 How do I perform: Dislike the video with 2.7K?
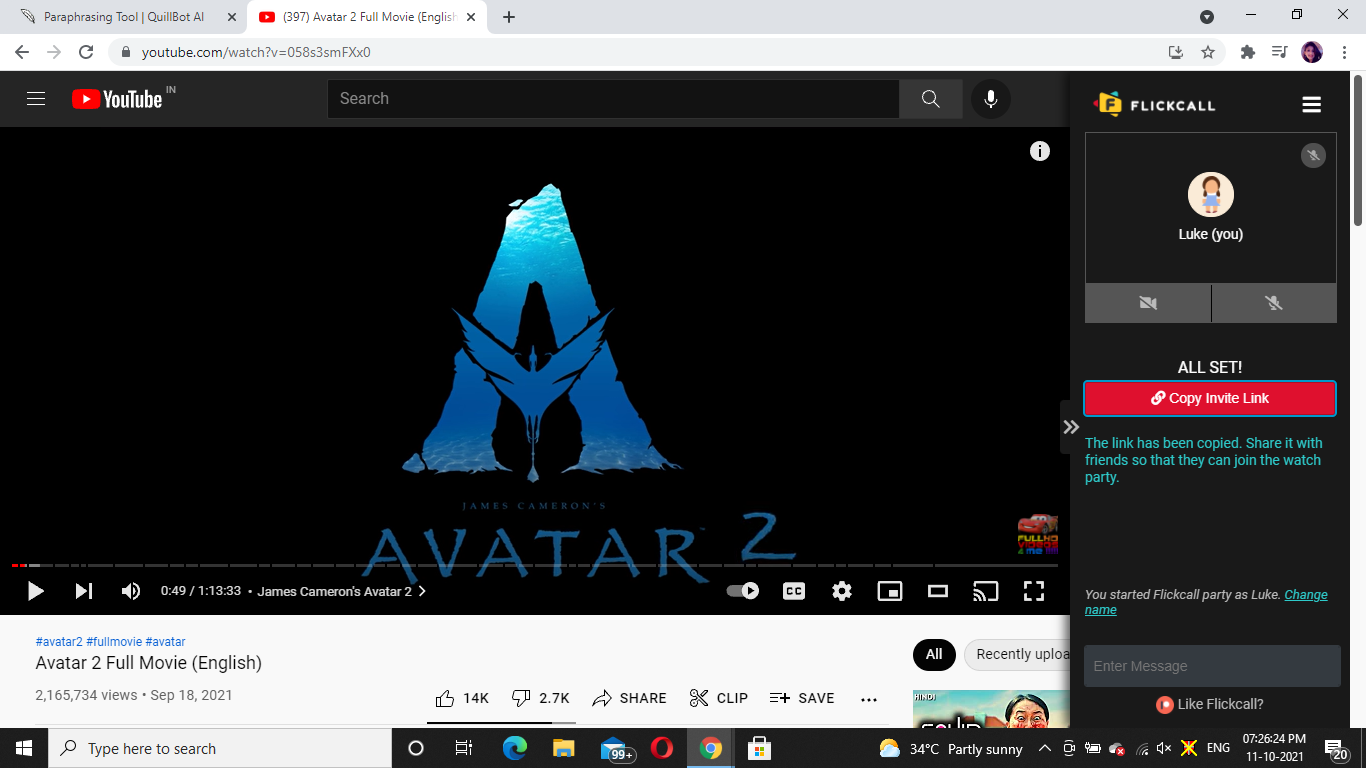[x=540, y=698]
